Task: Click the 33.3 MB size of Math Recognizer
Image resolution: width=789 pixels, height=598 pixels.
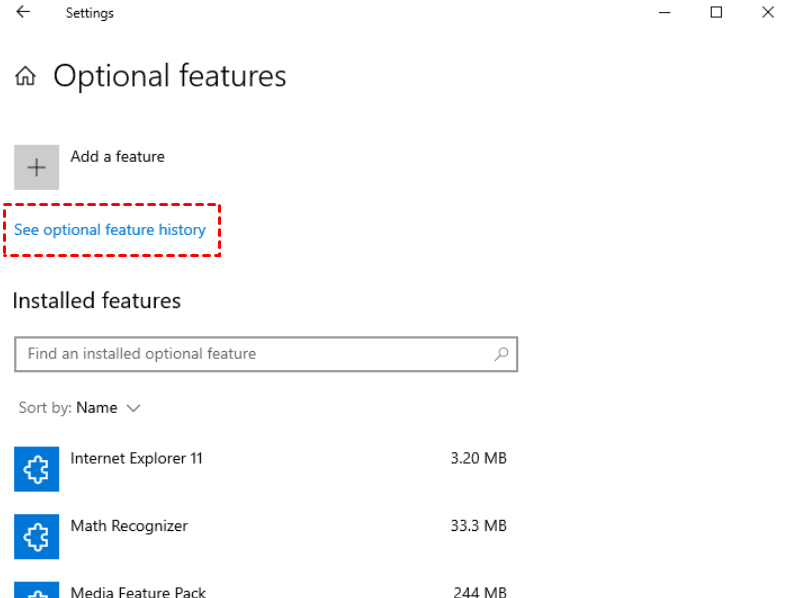Action: click(x=478, y=526)
